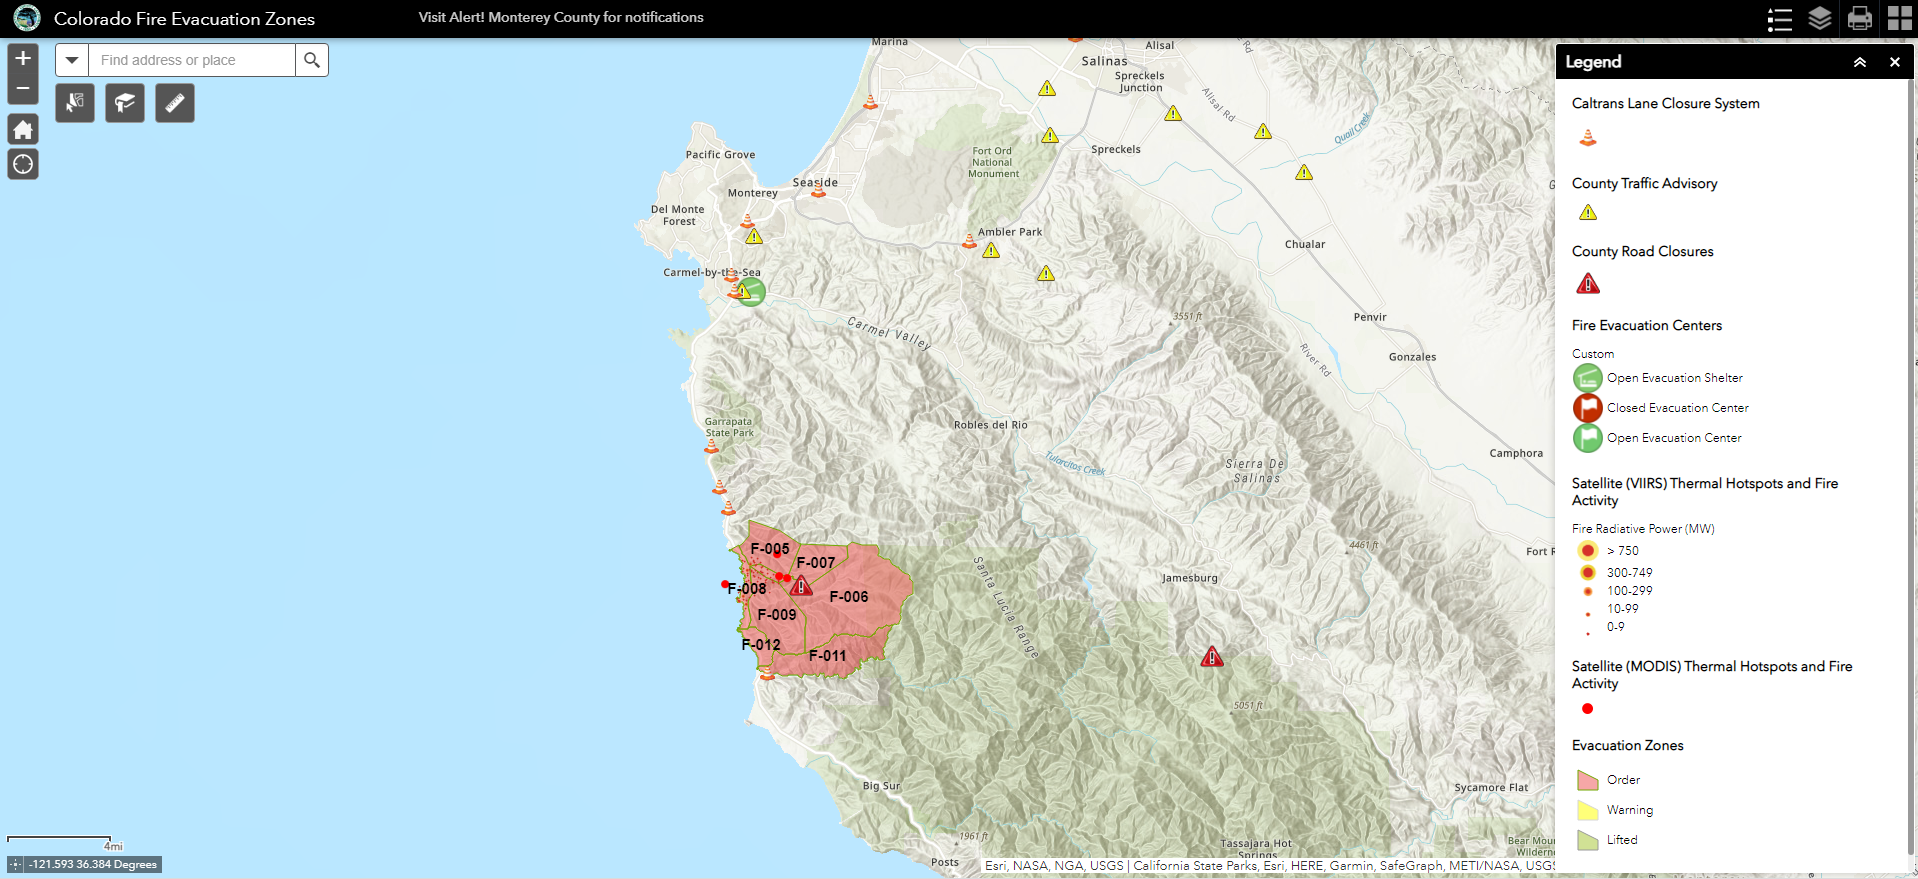The width and height of the screenshot is (1918, 879).
Task: Click the traffic cone near Marina
Action: pyautogui.click(x=870, y=101)
